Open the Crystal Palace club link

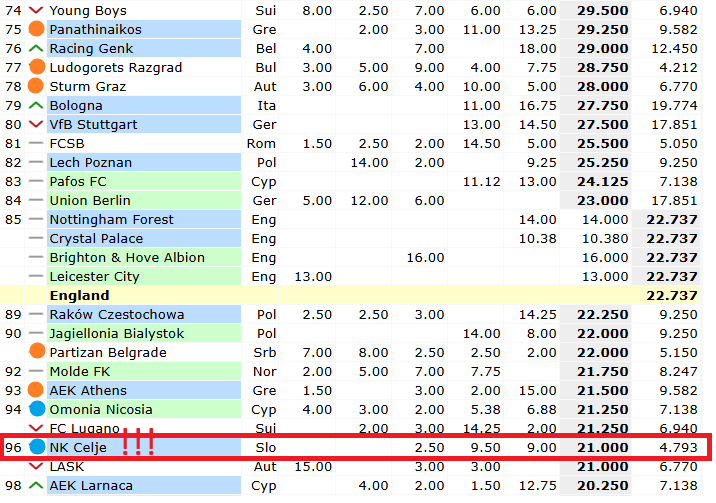(x=96, y=238)
